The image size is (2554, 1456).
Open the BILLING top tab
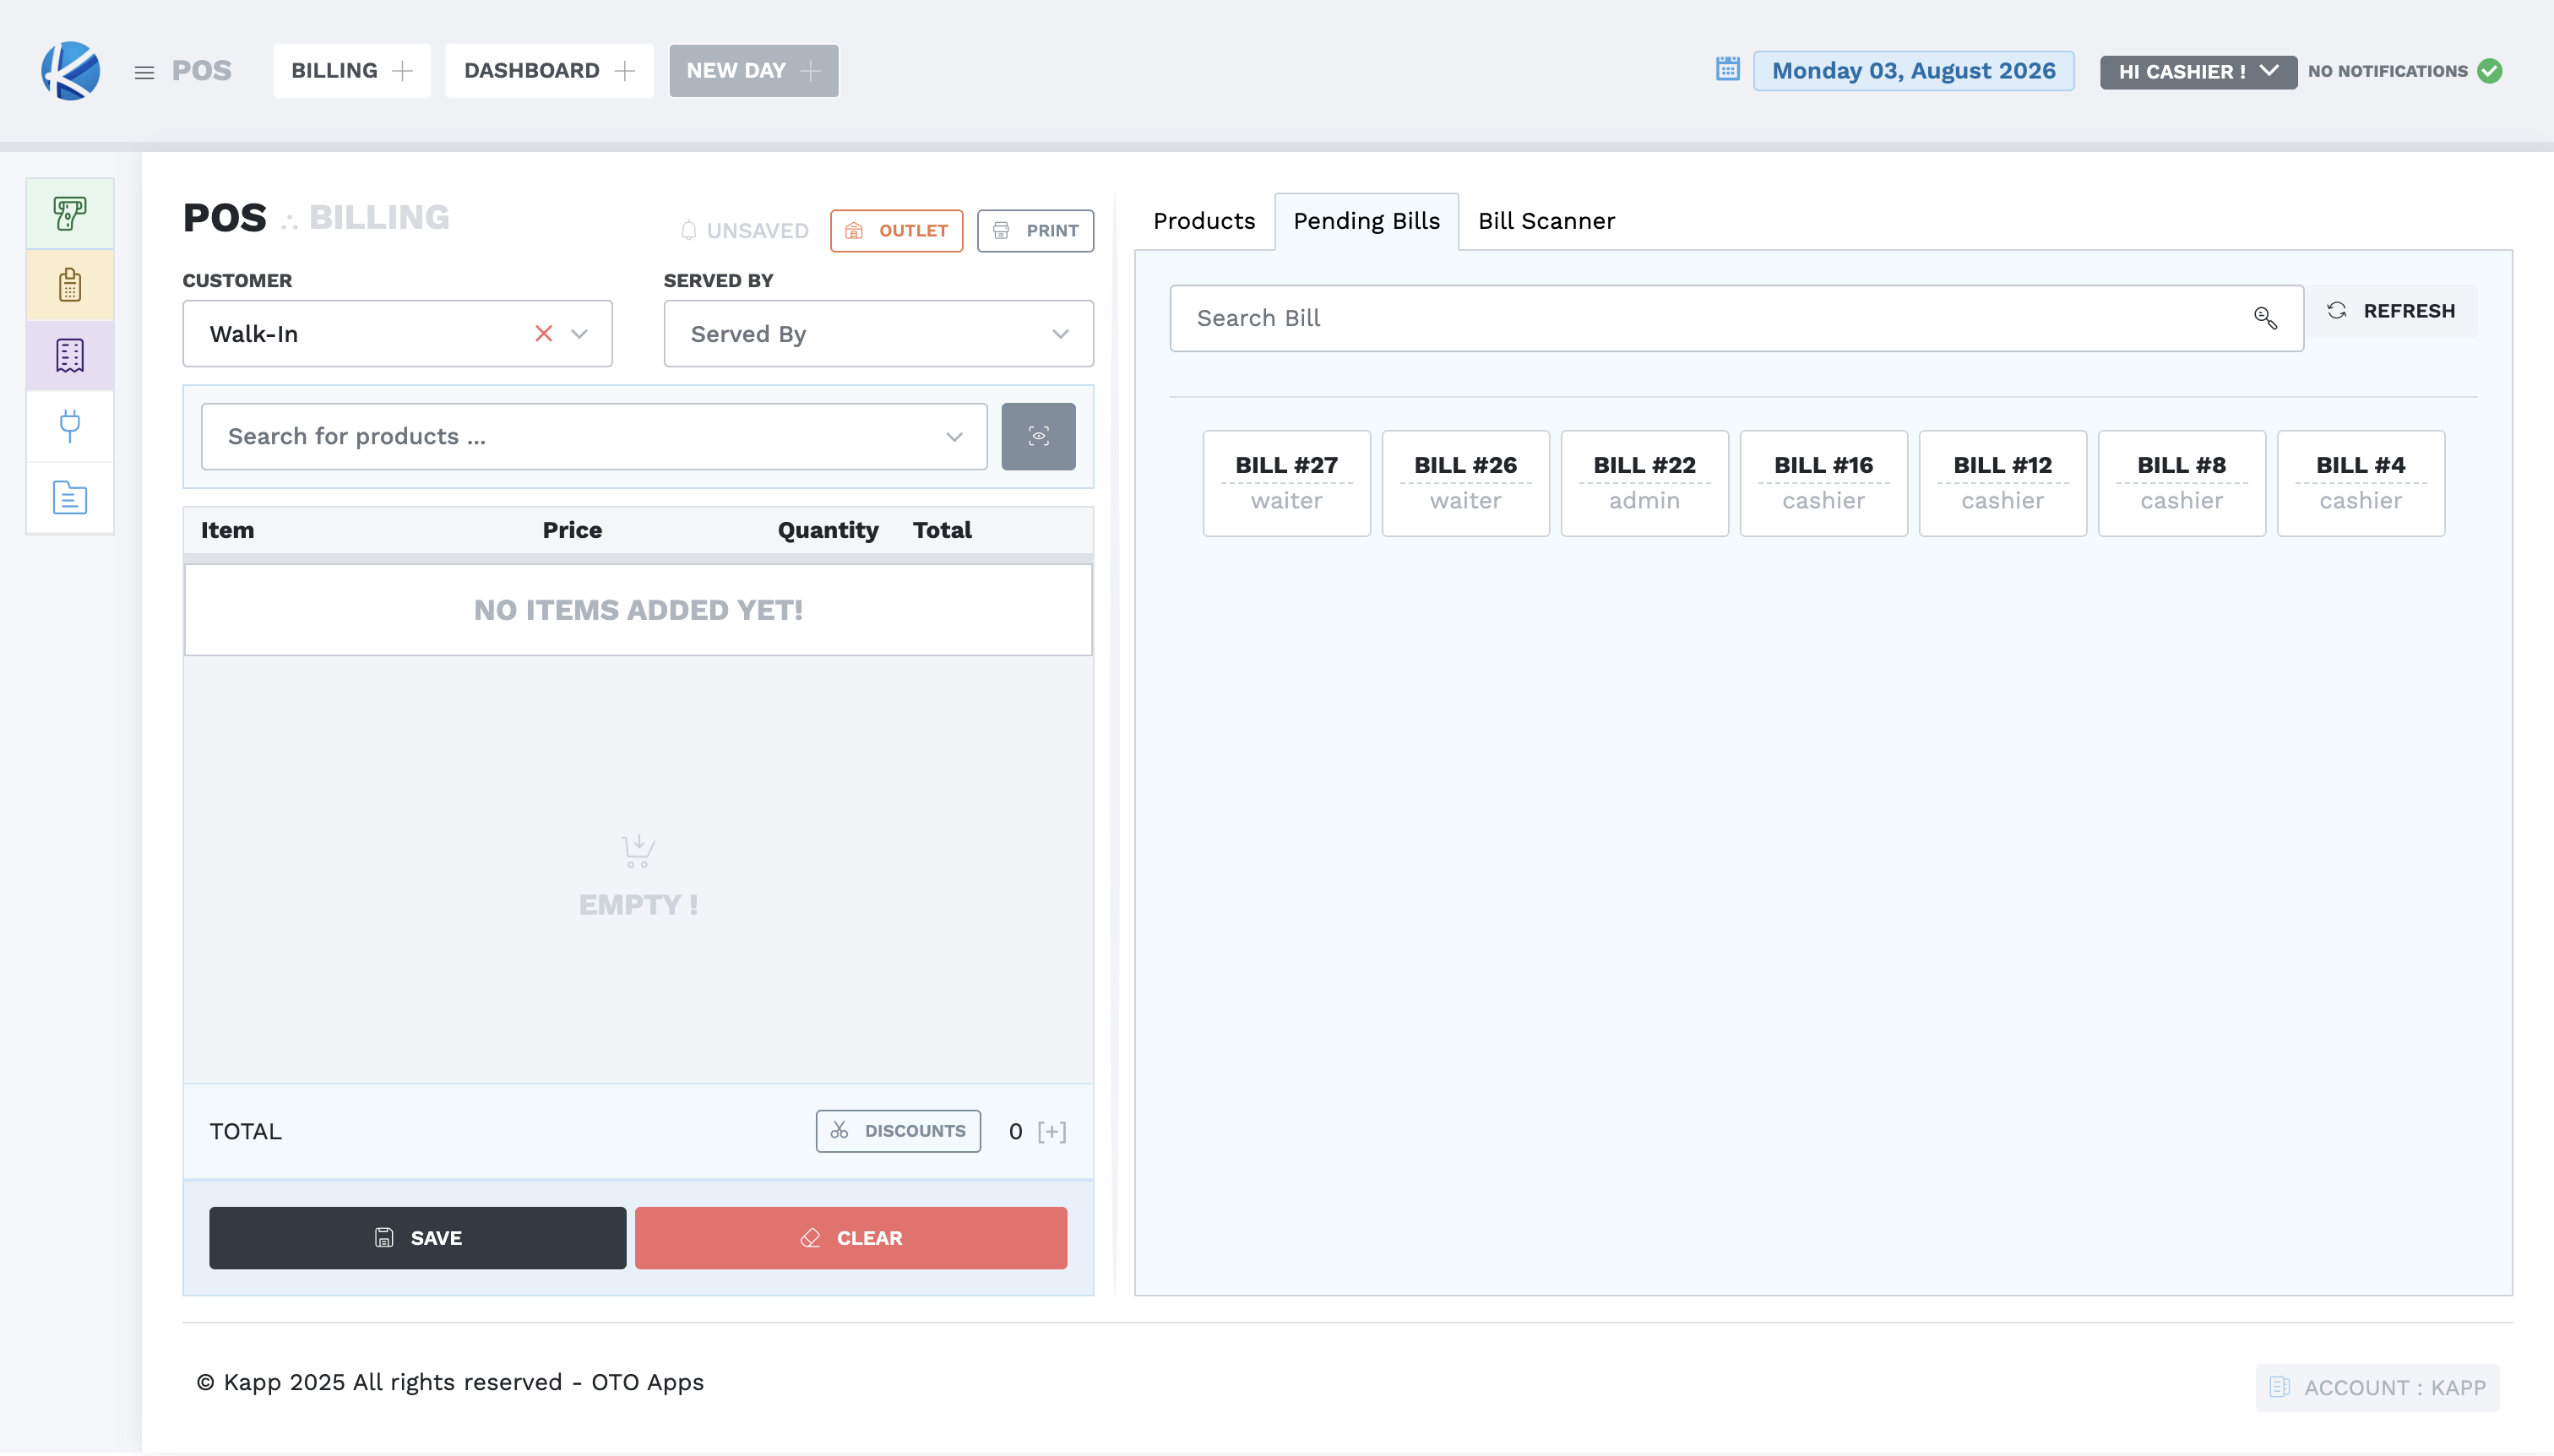click(x=351, y=71)
